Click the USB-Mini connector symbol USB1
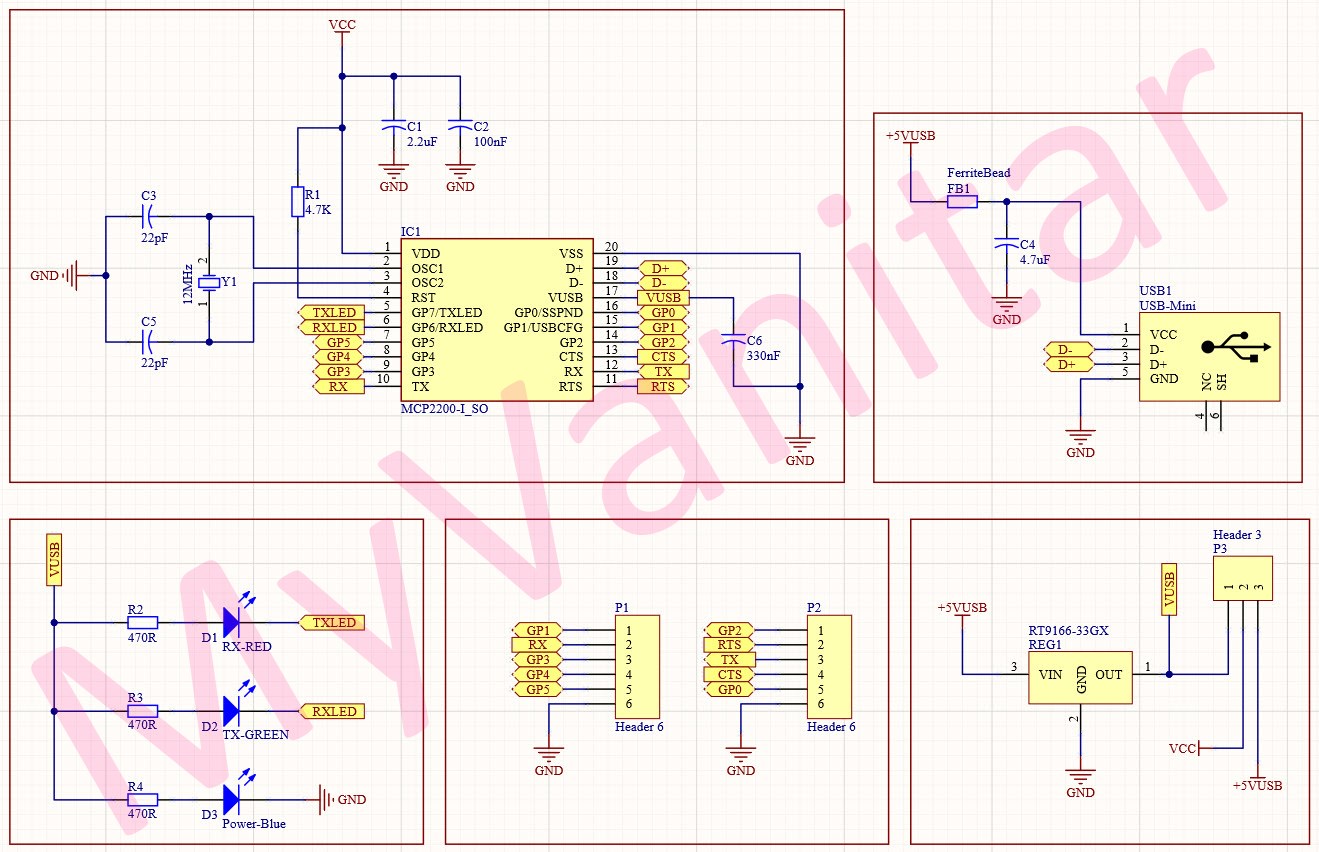 click(1210, 355)
